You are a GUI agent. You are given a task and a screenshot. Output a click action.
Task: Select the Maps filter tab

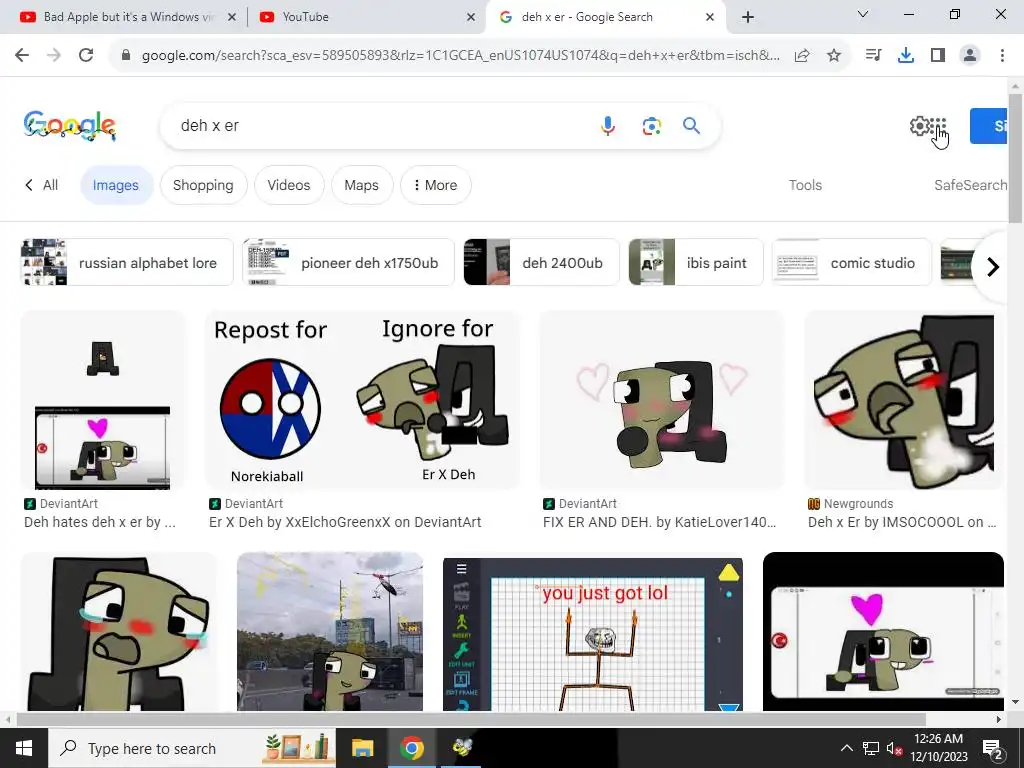click(361, 185)
